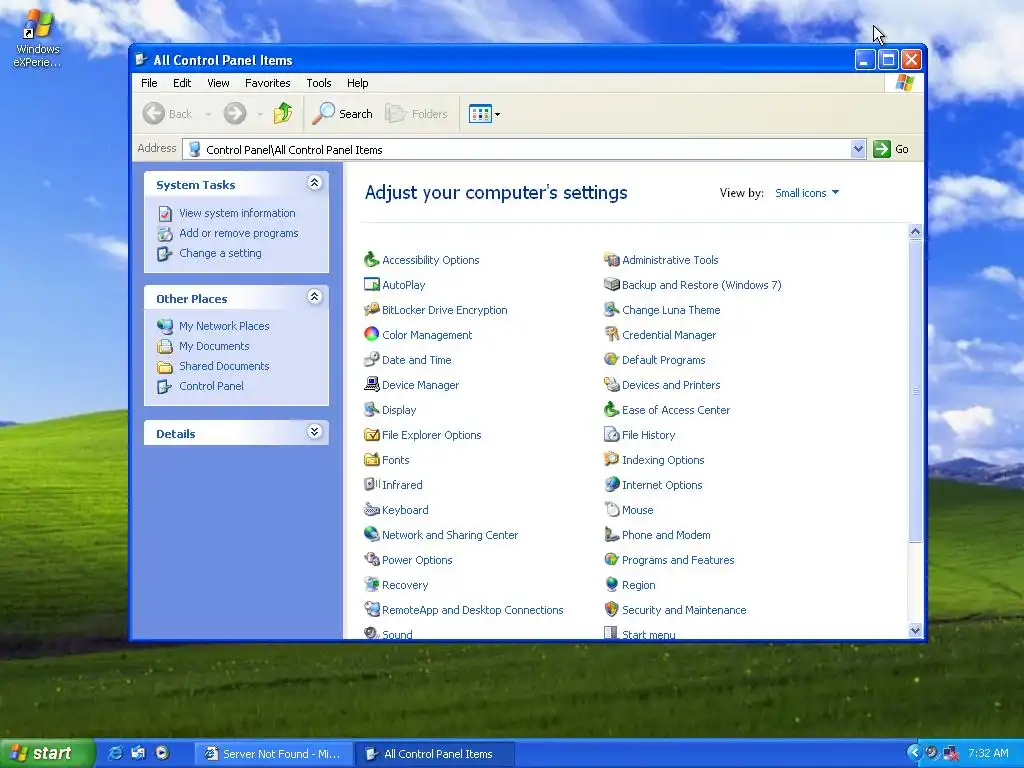Image resolution: width=1024 pixels, height=768 pixels.
Task: Collapse the System Tasks panel
Action: (314, 183)
